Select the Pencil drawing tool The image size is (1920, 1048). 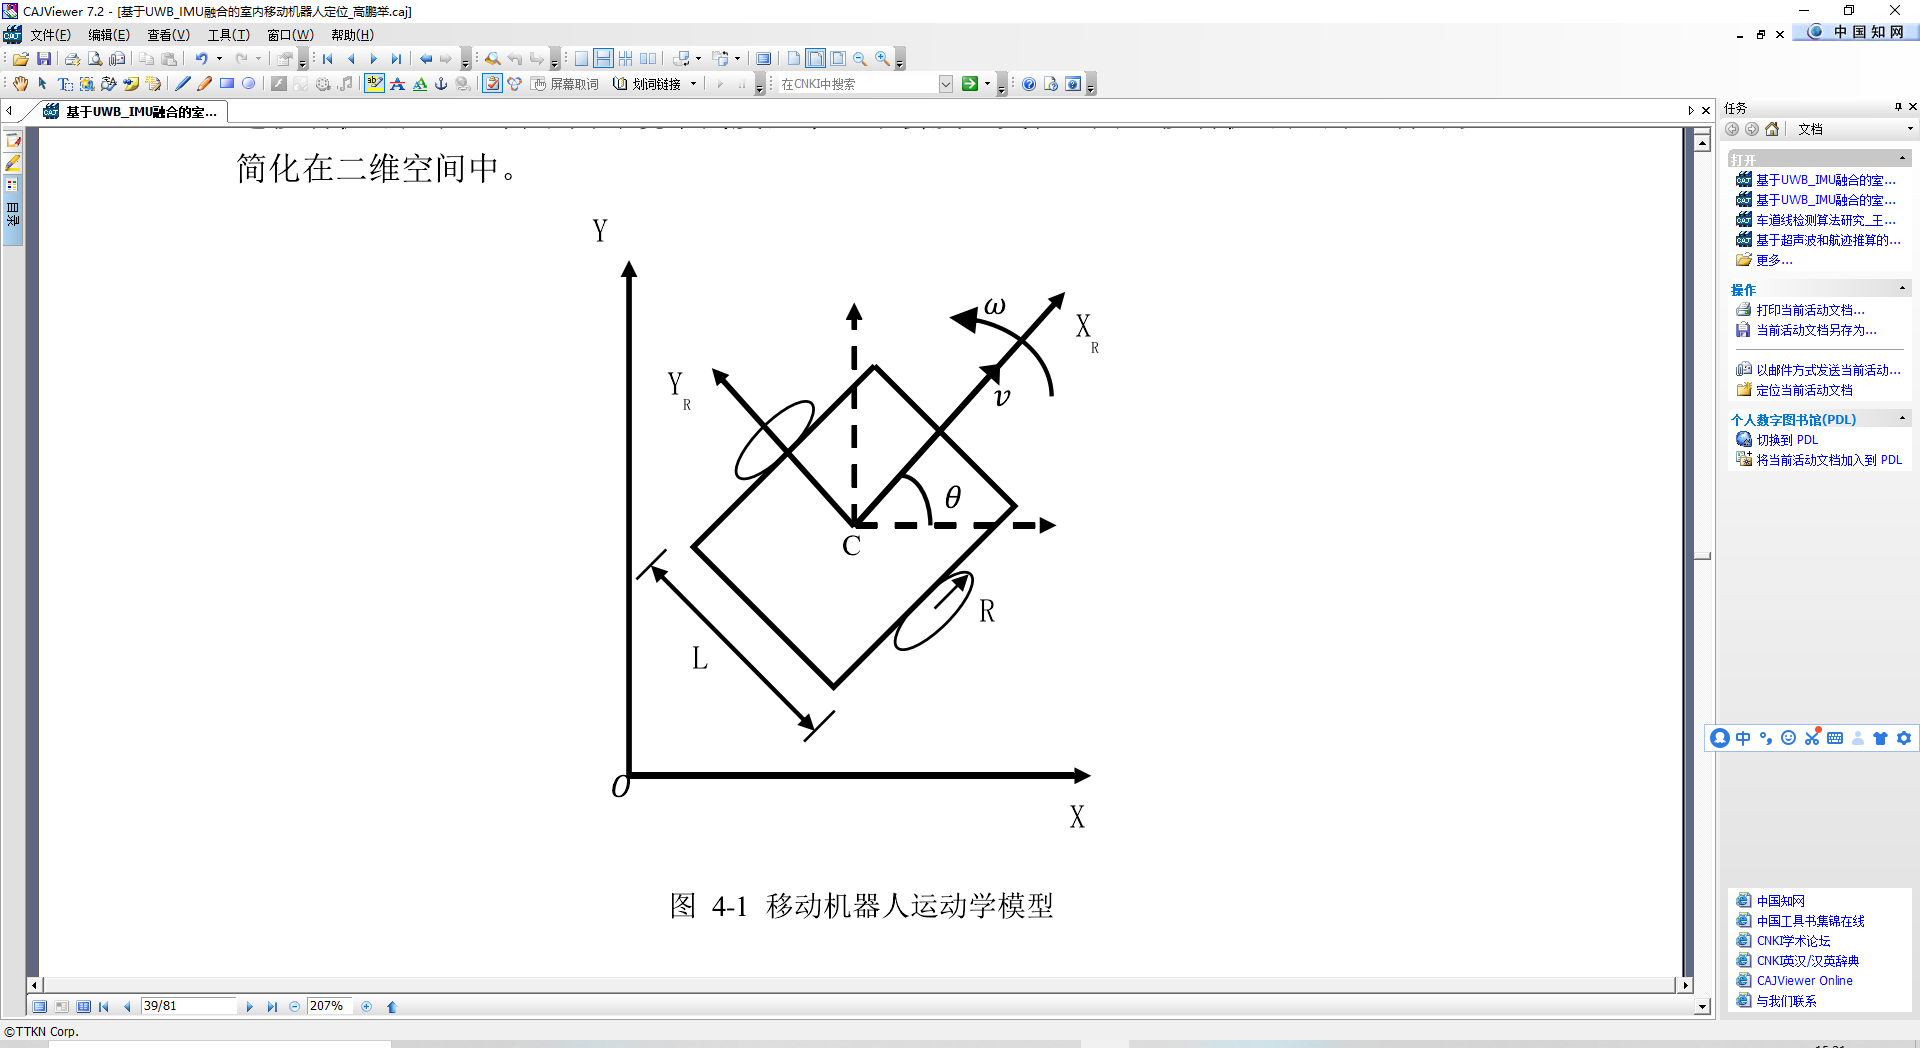(203, 83)
